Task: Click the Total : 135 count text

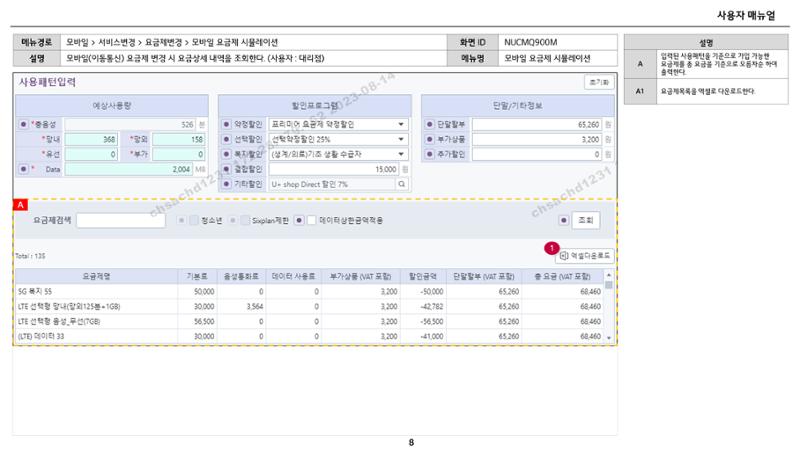Action: pyautogui.click(x=30, y=256)
